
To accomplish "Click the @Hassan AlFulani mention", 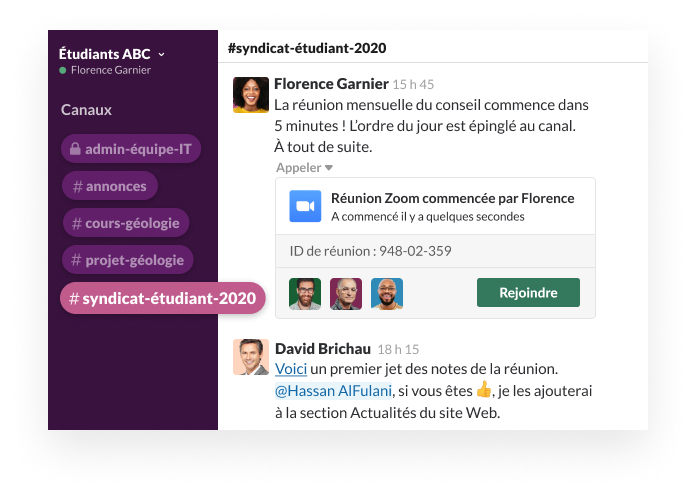I will pos(334,391).
